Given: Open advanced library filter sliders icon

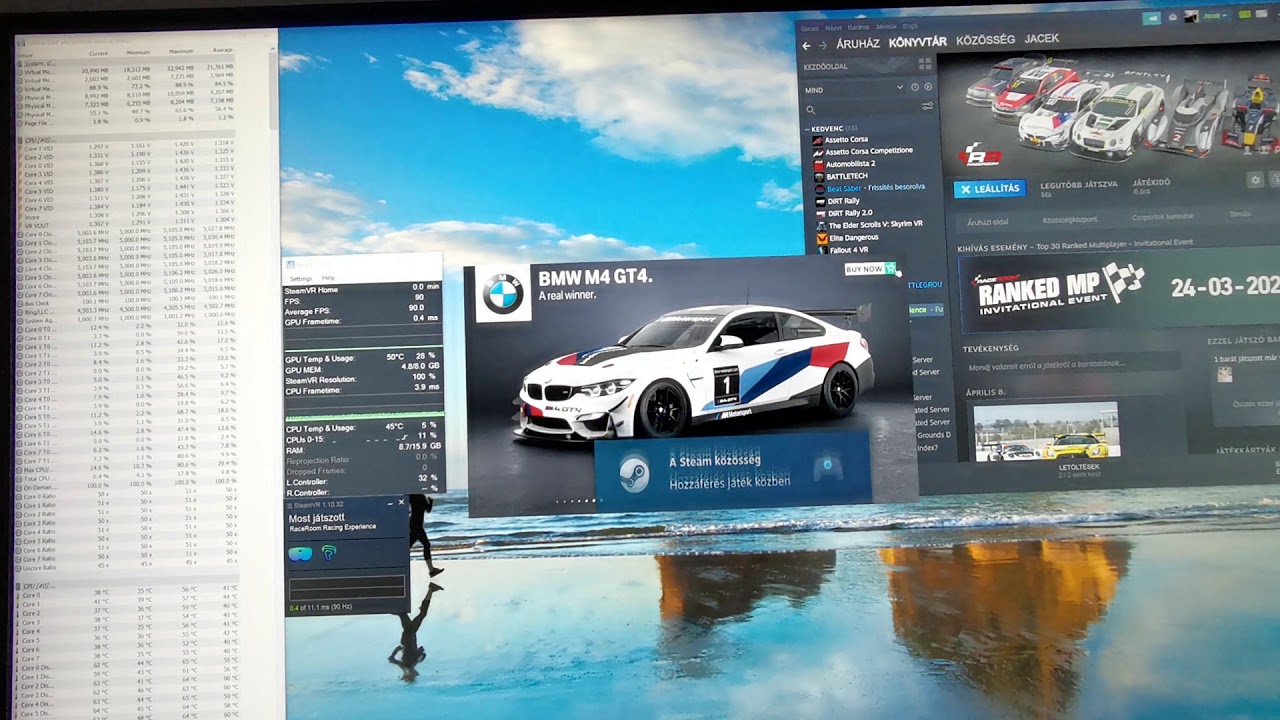Looking at the screenshot, I should tap(927, 107).
